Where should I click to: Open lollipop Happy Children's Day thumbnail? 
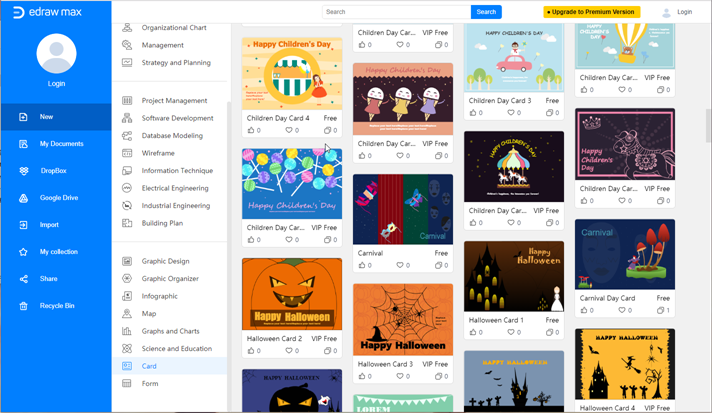click(292, 184)
